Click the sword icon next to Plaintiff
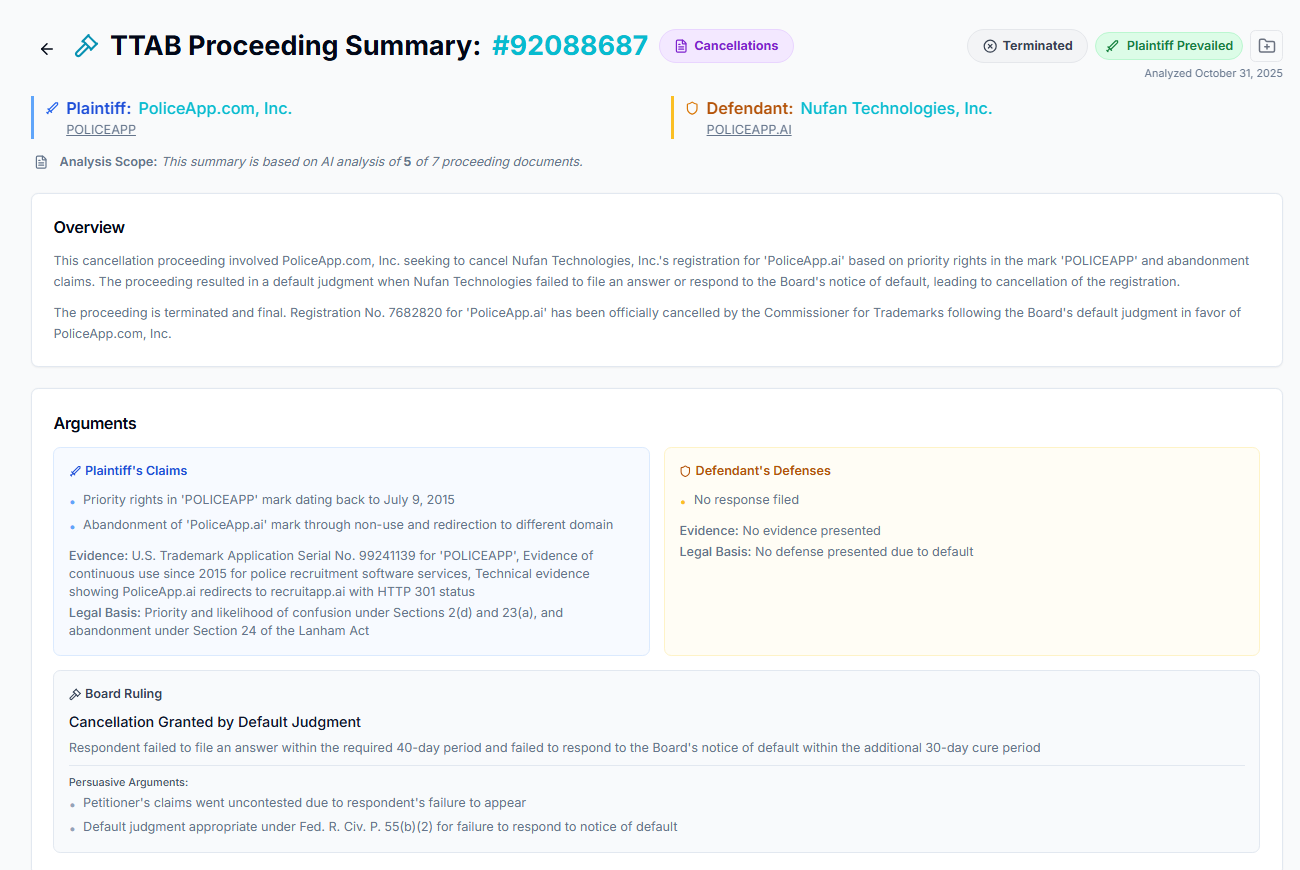 (x=52, y=107)
